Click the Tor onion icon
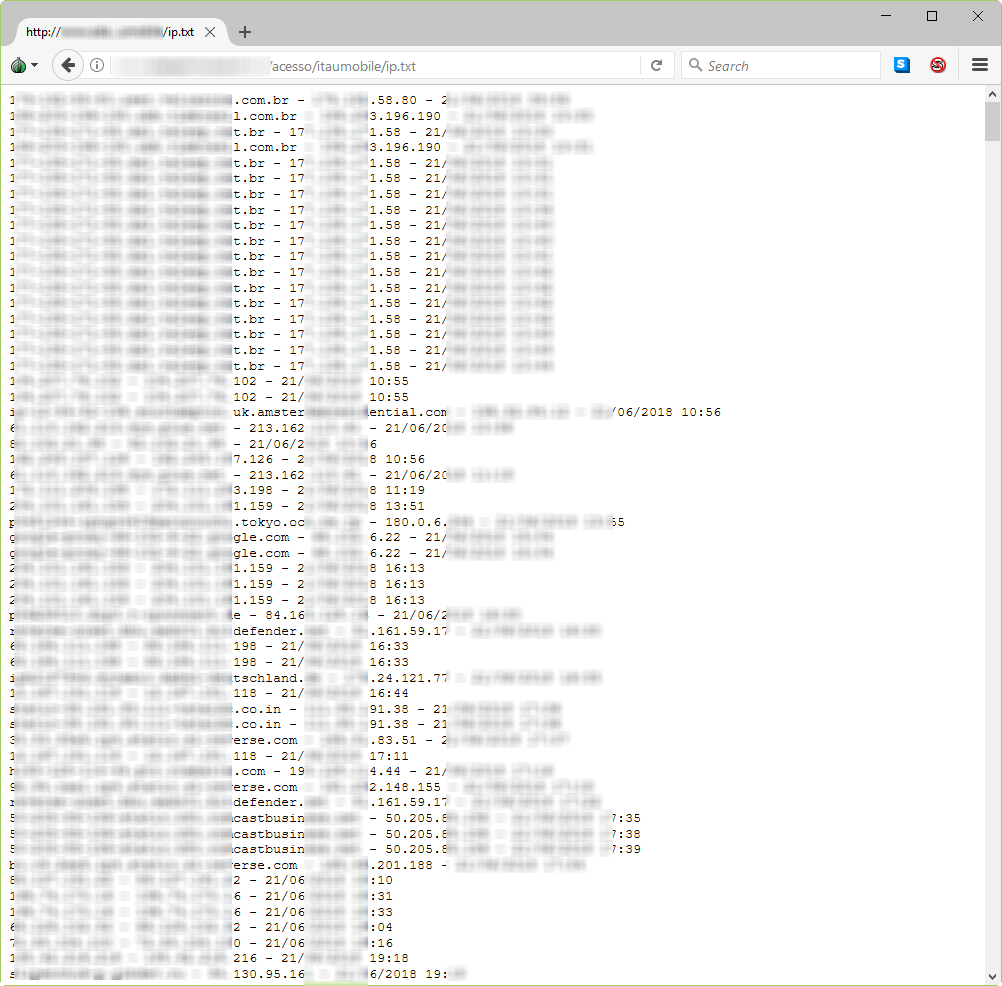This screenshot has width=1002, height=986. (19, 65)
